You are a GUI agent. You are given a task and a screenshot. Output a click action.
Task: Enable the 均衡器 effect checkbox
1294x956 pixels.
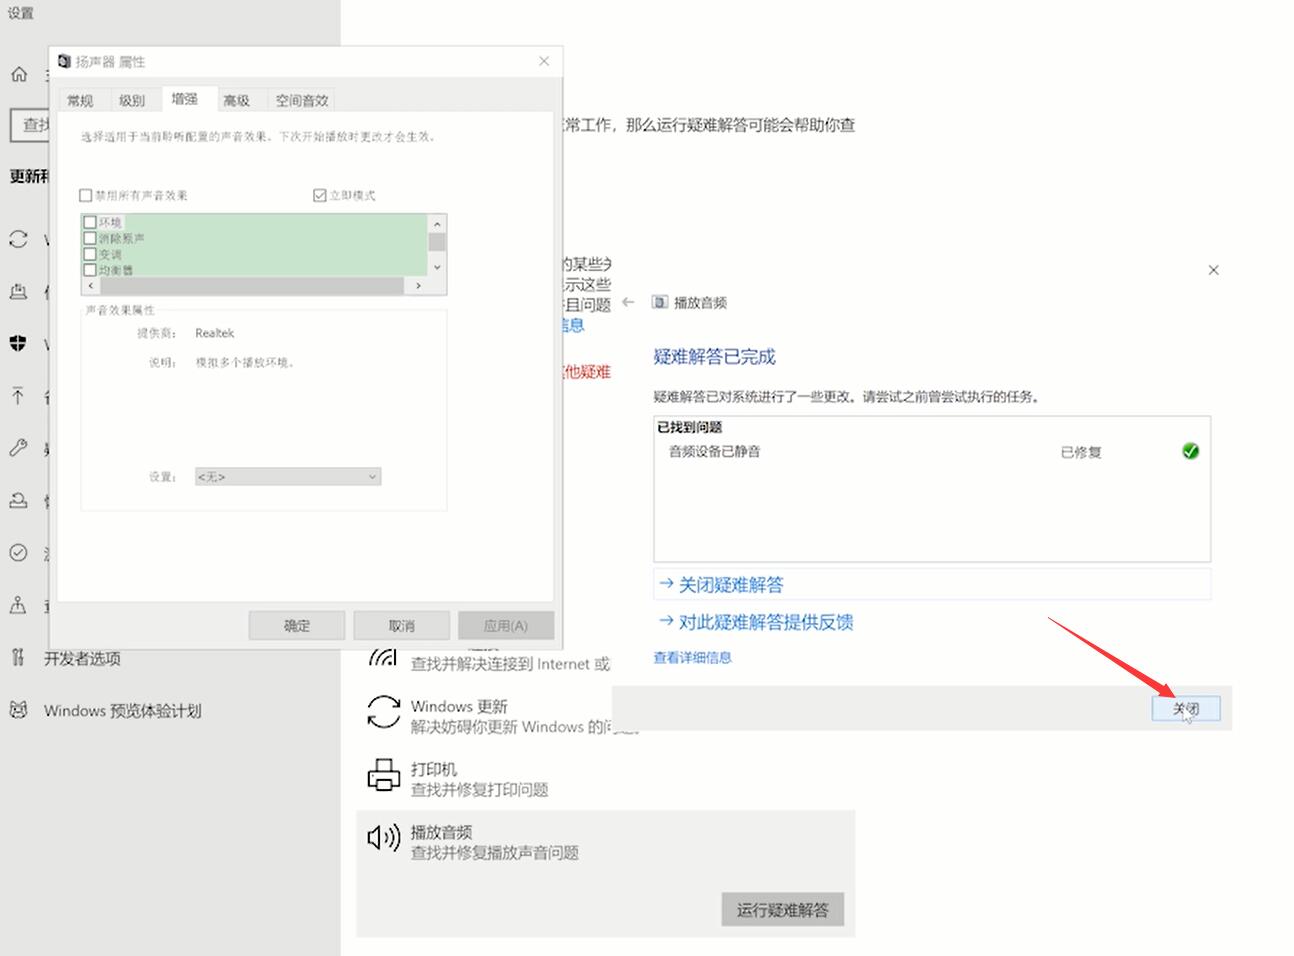point(90,269)
